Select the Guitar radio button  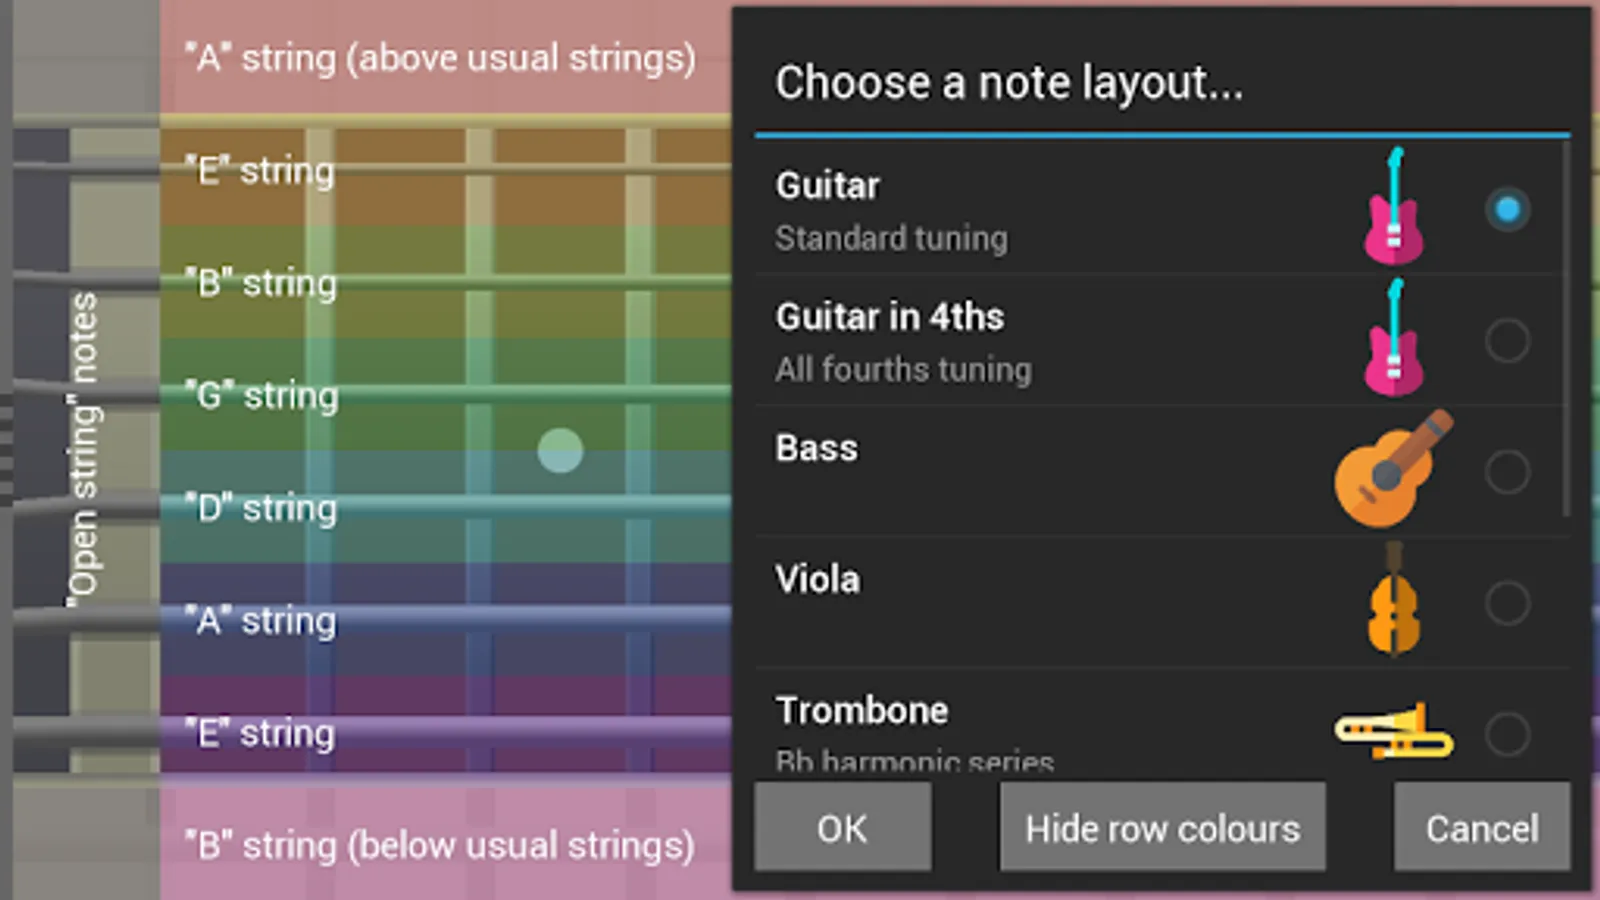[x=1507, y=209]
